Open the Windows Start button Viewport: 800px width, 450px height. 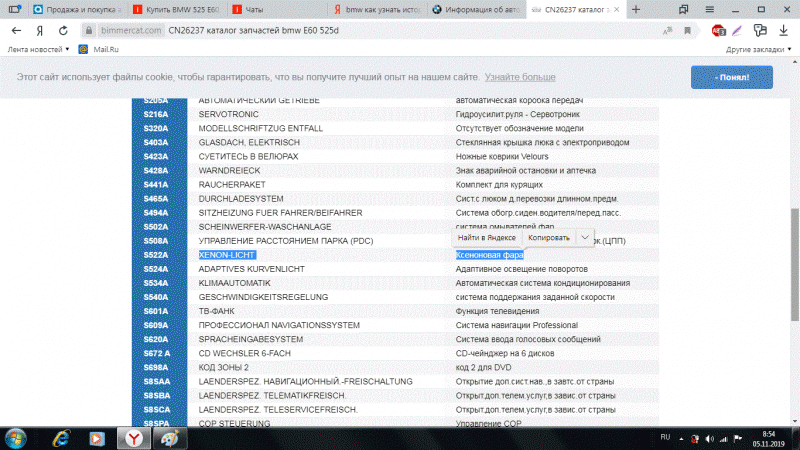pos(16,439)
